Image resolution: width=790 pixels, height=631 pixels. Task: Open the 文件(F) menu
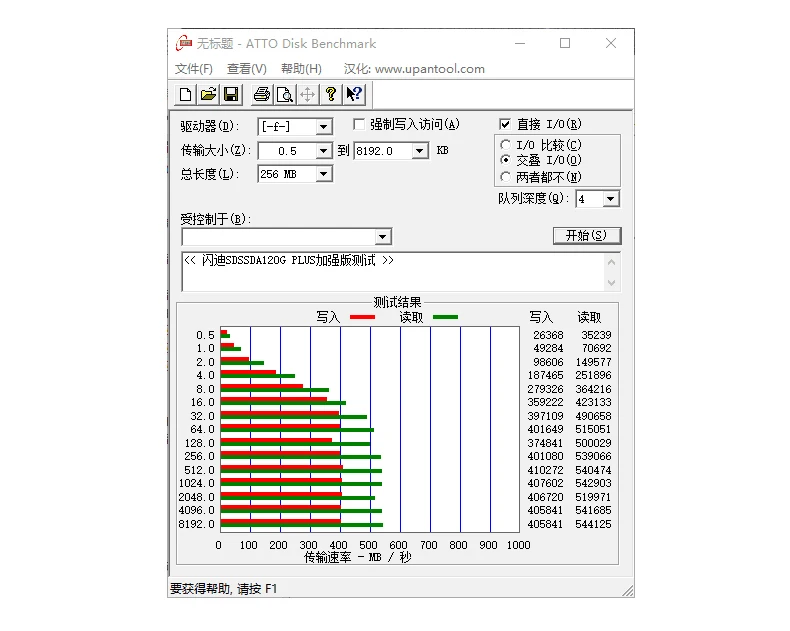tap(194, 69)
